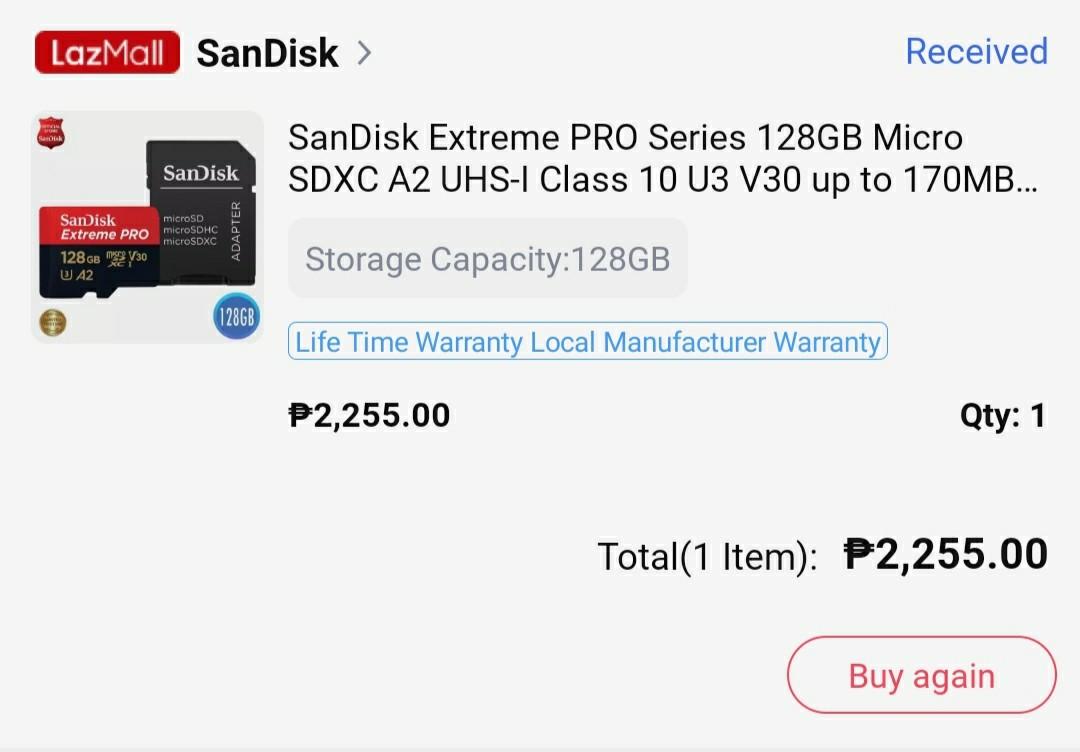The height and width of the screenshot is (752, 1080).
Task: Click the gold authenticity seal on product image
Action: tap(52, 323)
